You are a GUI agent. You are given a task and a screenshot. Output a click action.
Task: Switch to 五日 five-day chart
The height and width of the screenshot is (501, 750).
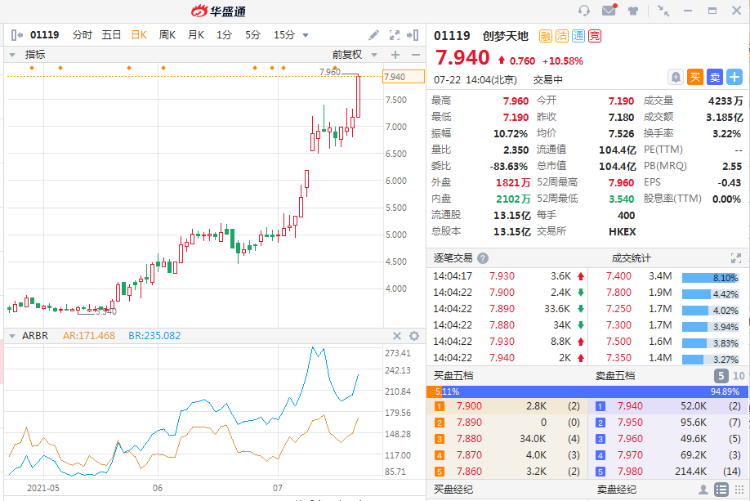pos(111,35)
